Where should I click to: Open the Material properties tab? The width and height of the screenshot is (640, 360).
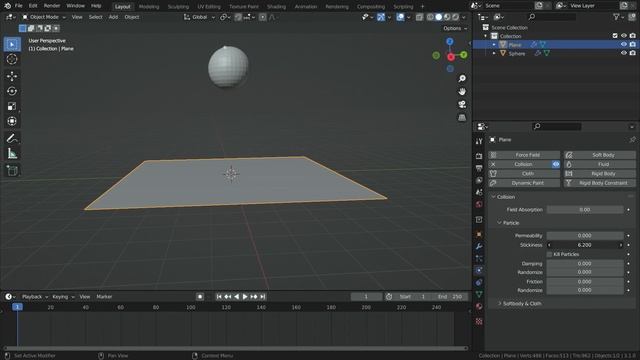click(x=479, y=306)
